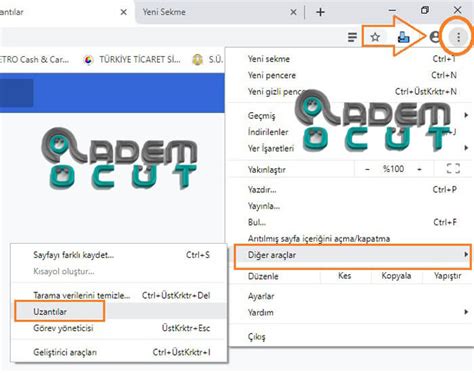The image size is (474, 373).
Task: Open a new tab with plus button
Action: (320, 12)
